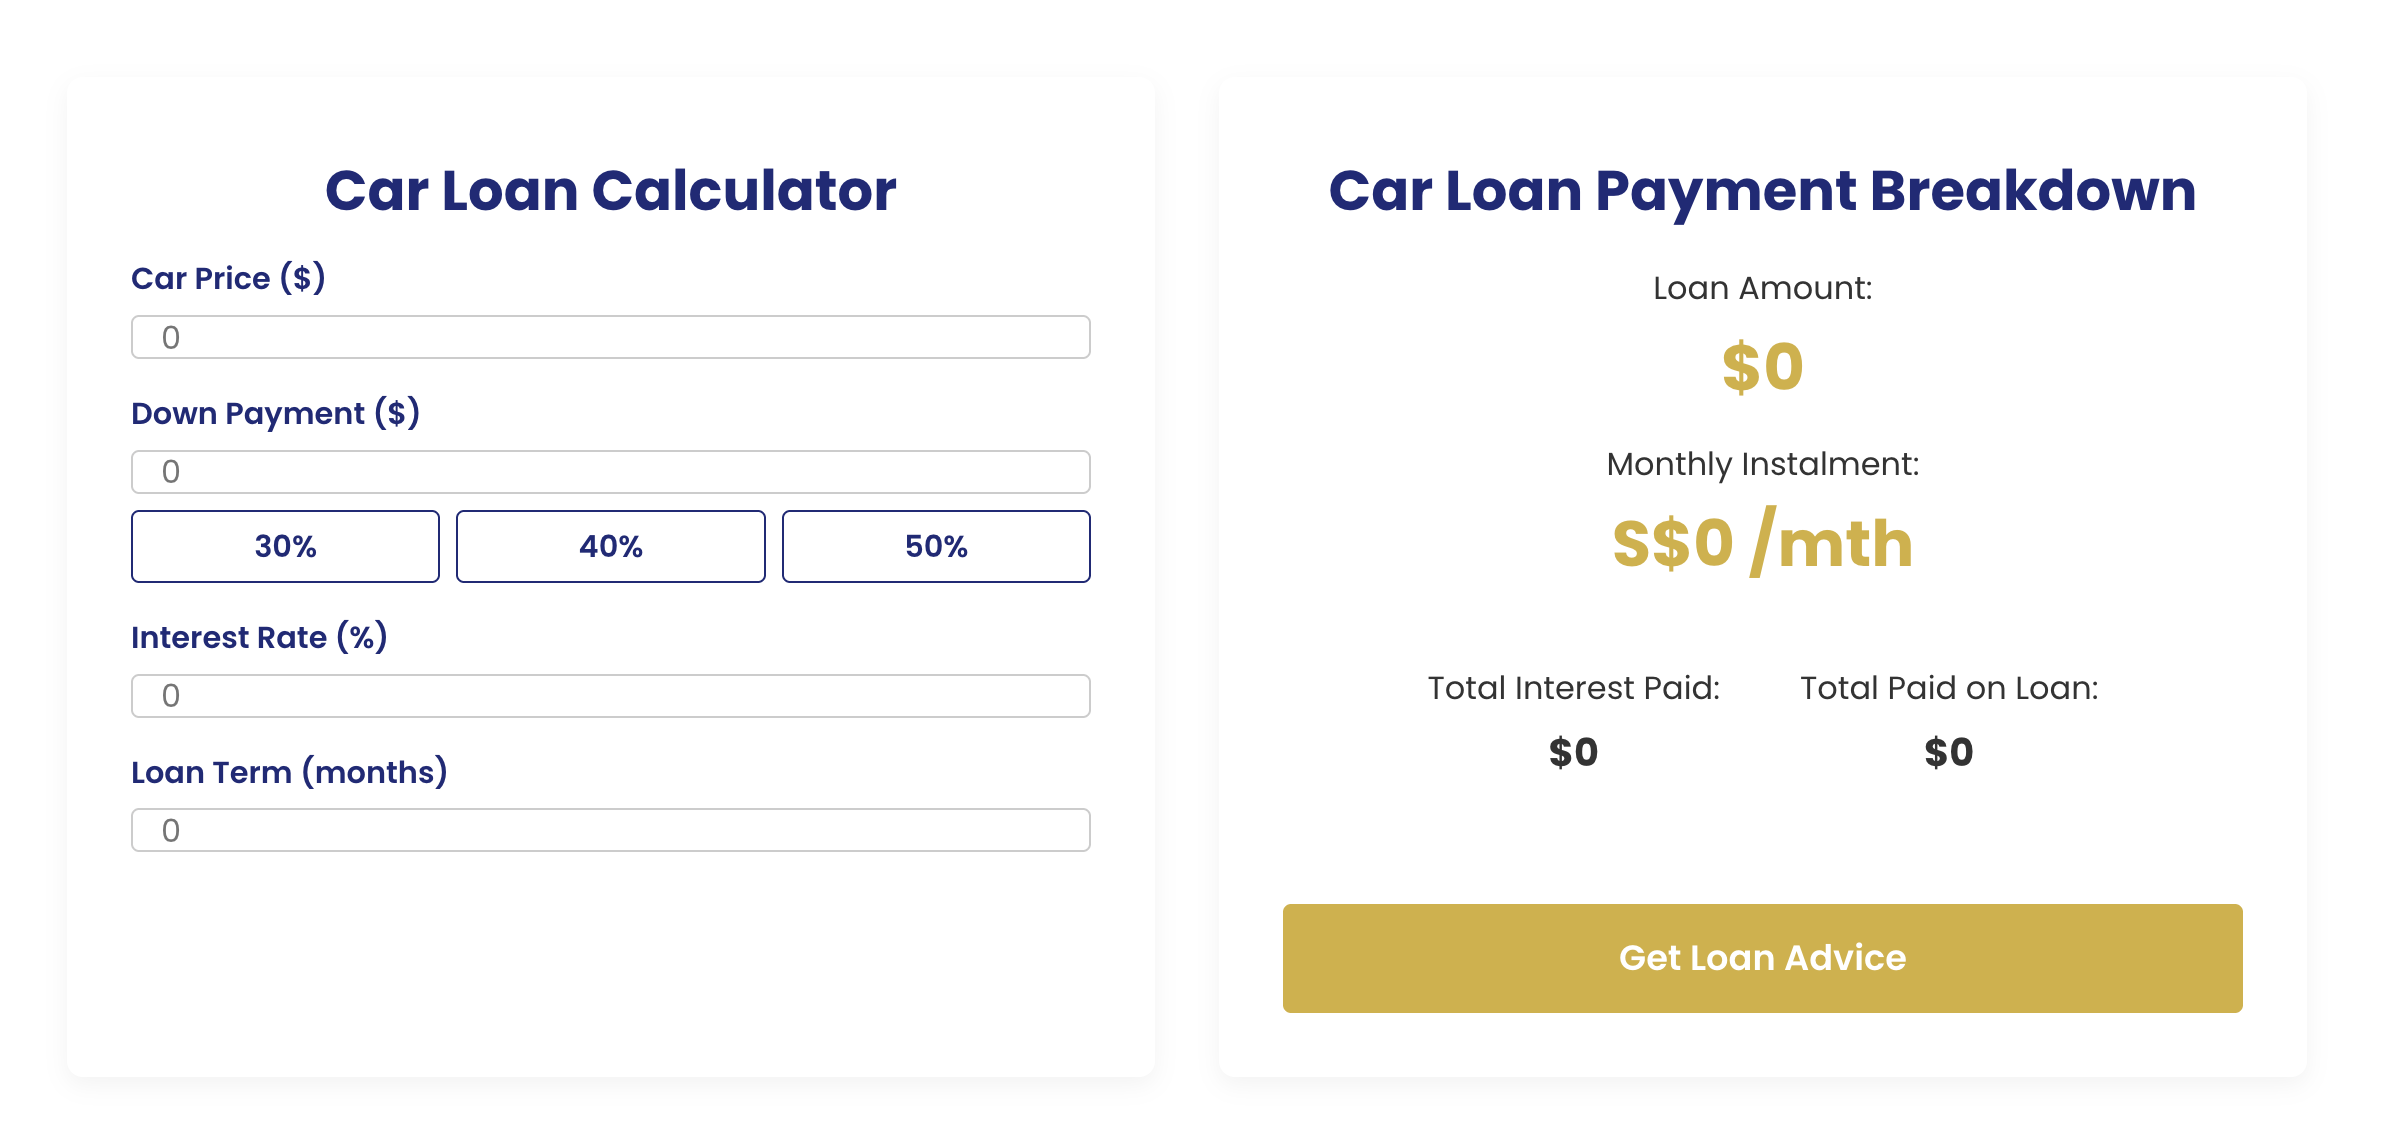The width and height of the screenshot is (2400, 1142).
Task: Click the Car Loan Payment Breakdown heading
Action: coord(1762,192)
